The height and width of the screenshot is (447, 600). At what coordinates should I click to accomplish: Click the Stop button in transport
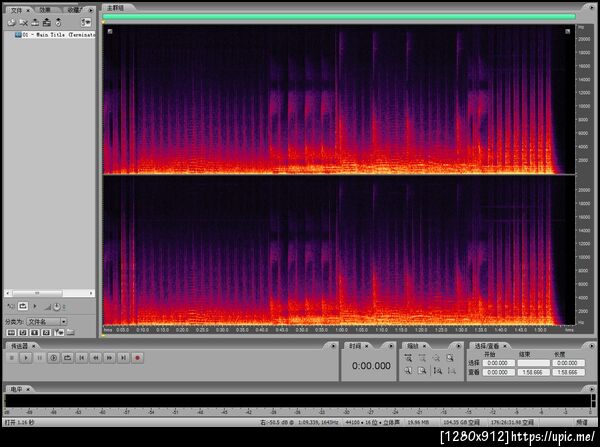click(12, 358)
